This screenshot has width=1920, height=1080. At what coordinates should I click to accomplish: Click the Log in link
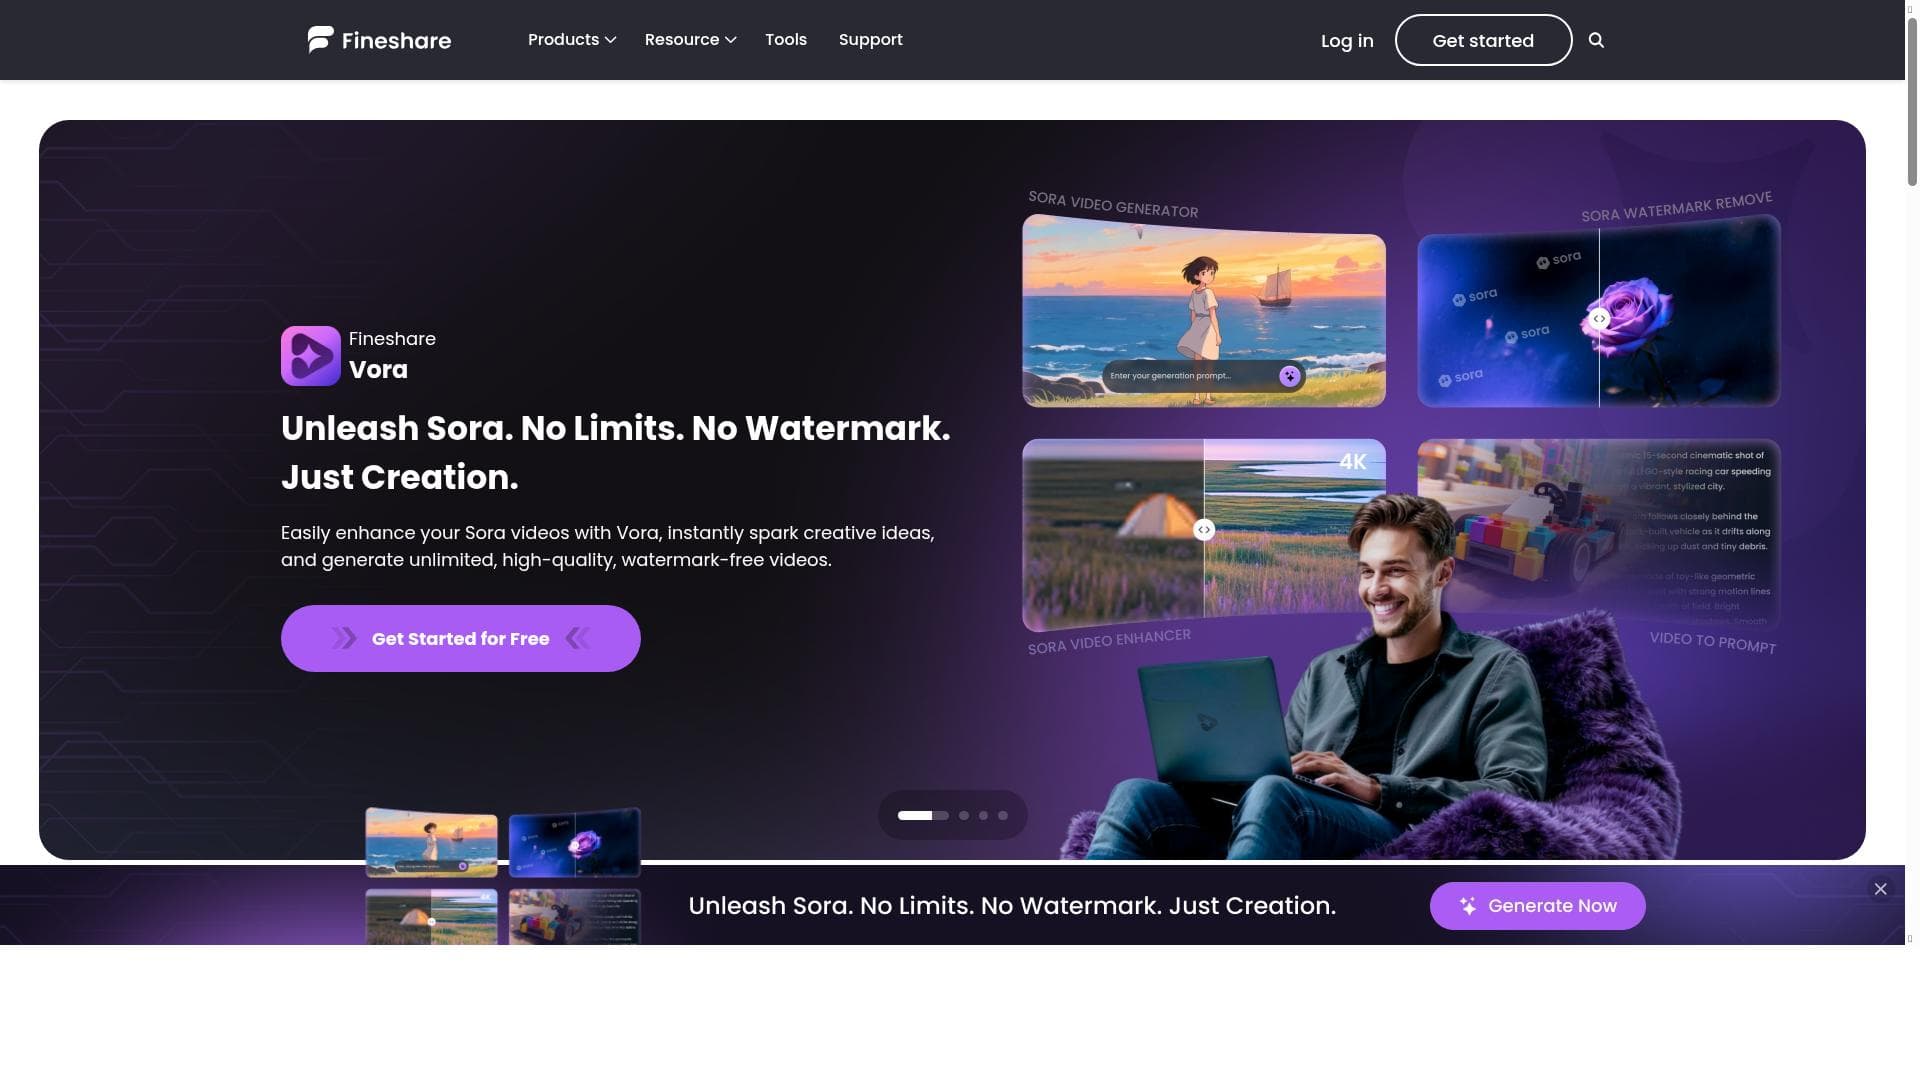click(1347, 41)
